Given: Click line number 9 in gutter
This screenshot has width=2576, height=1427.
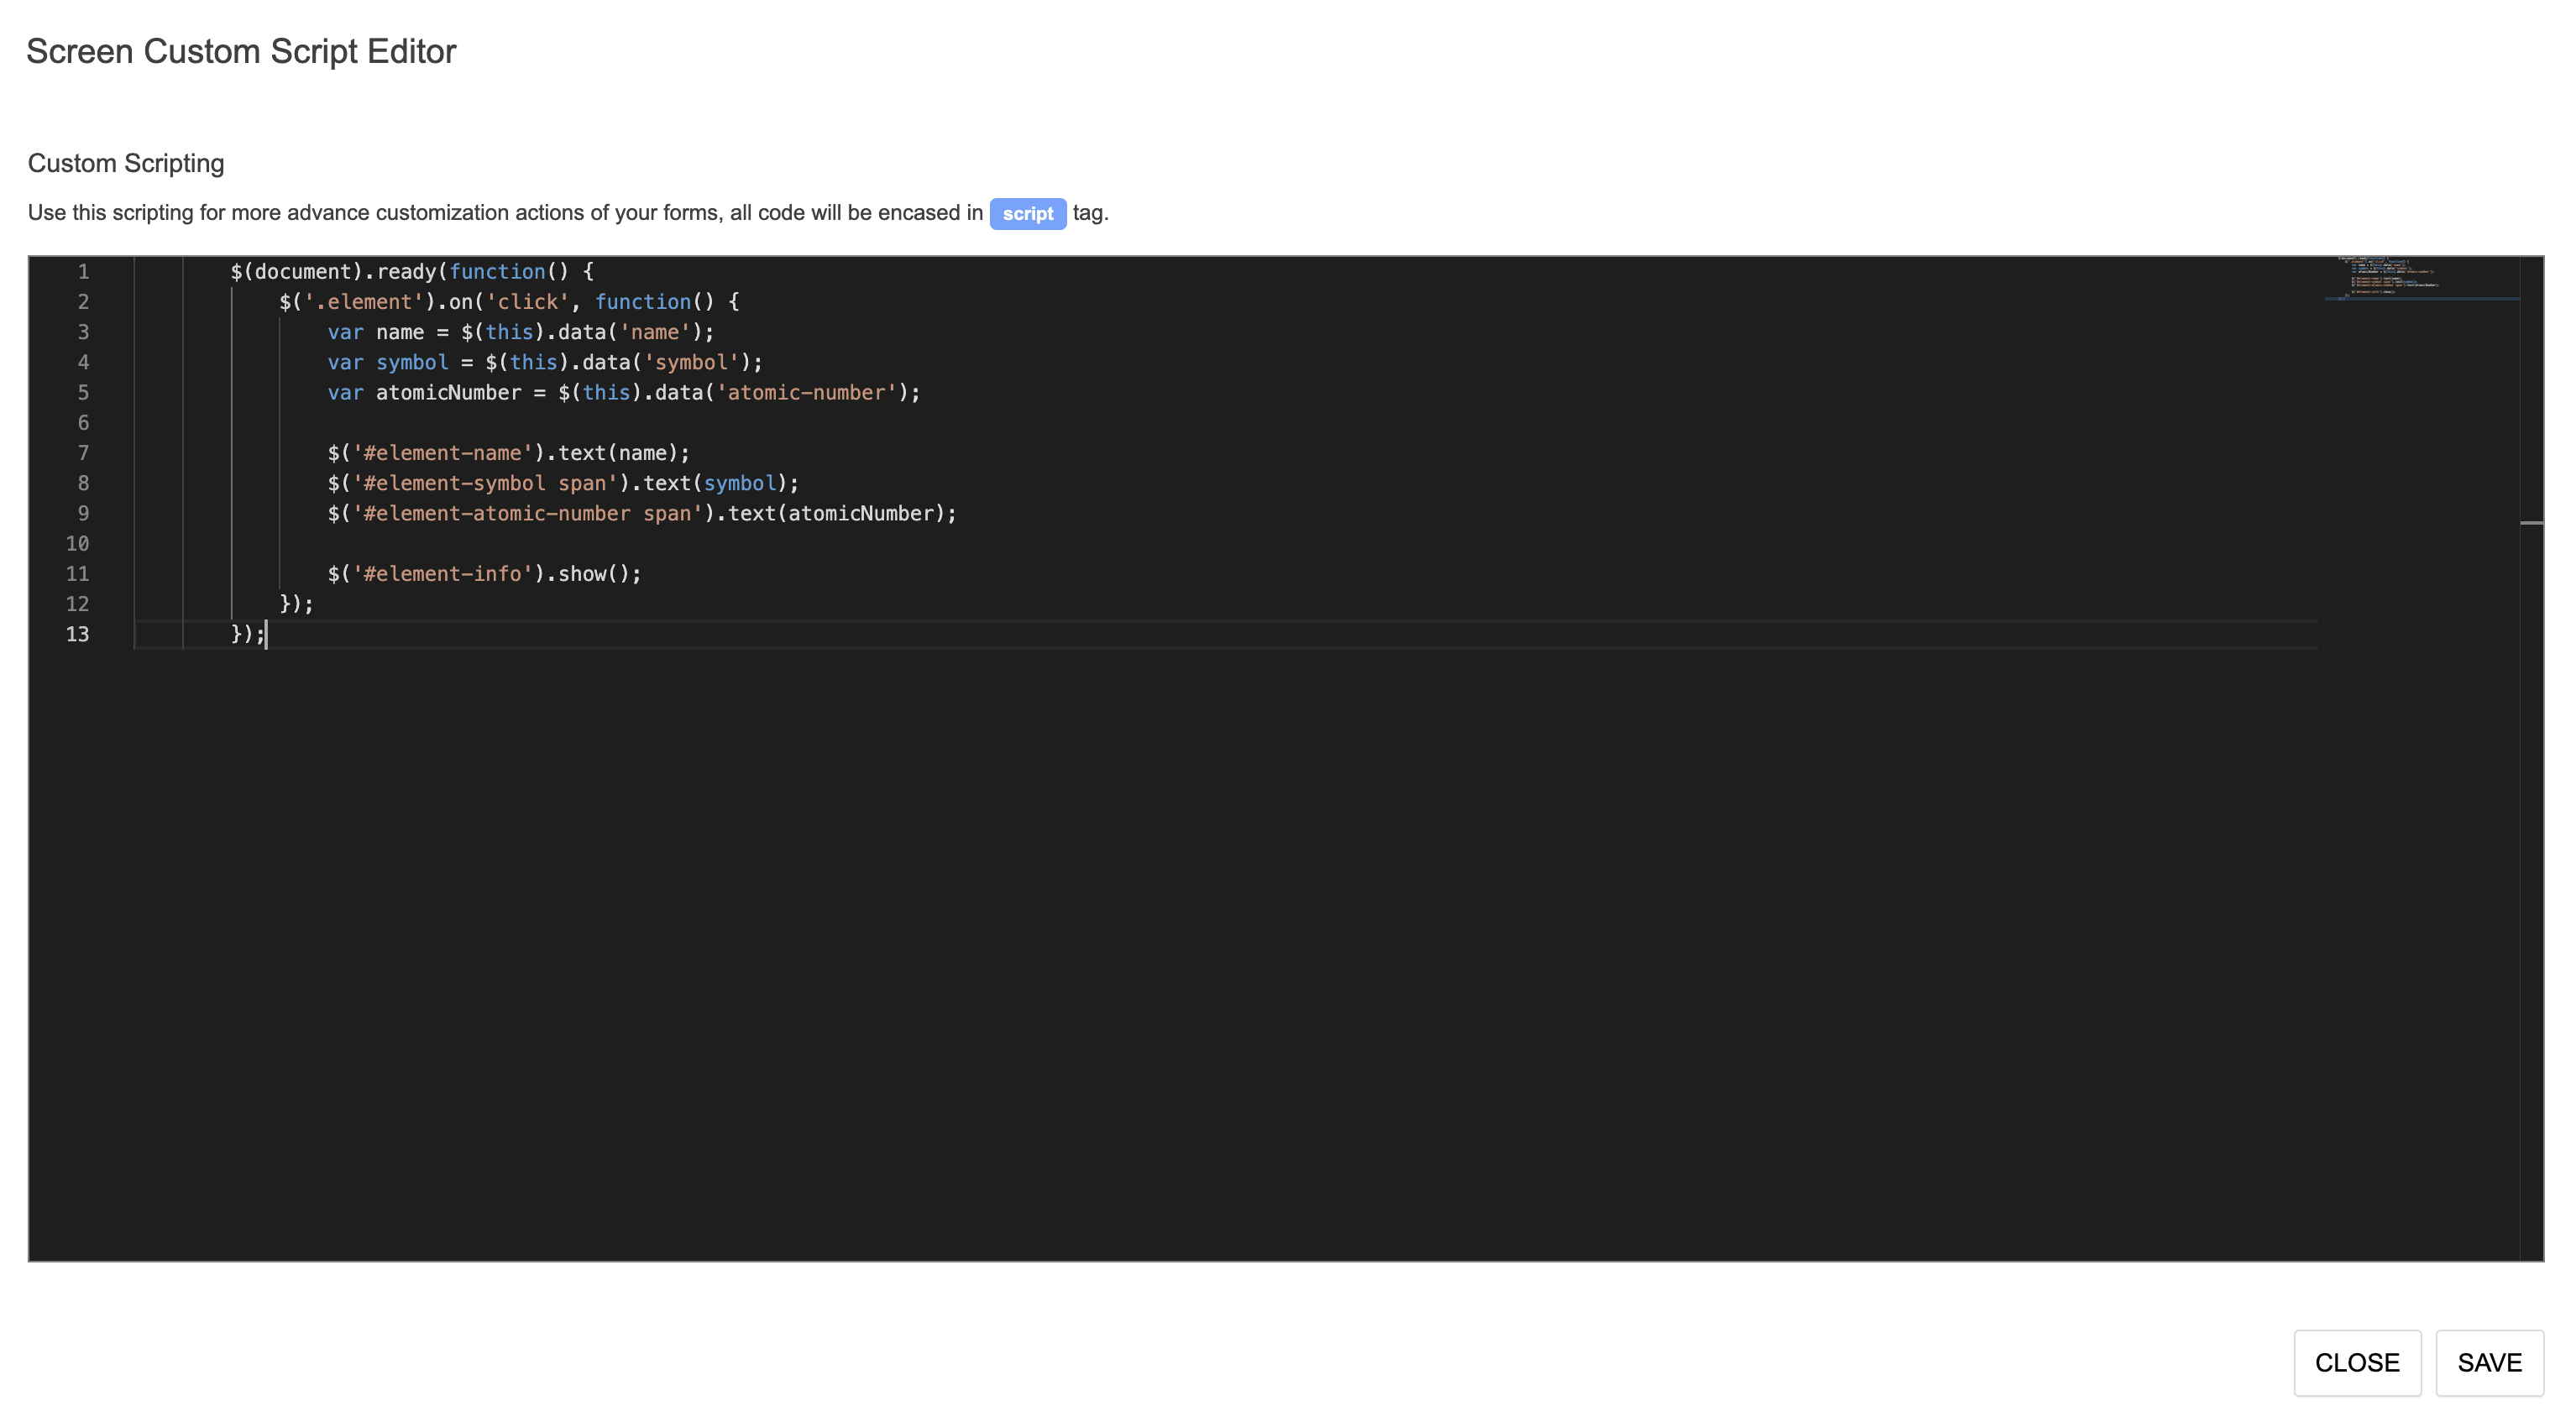Looking at the screenshot, I should click(x=83, y=513).
